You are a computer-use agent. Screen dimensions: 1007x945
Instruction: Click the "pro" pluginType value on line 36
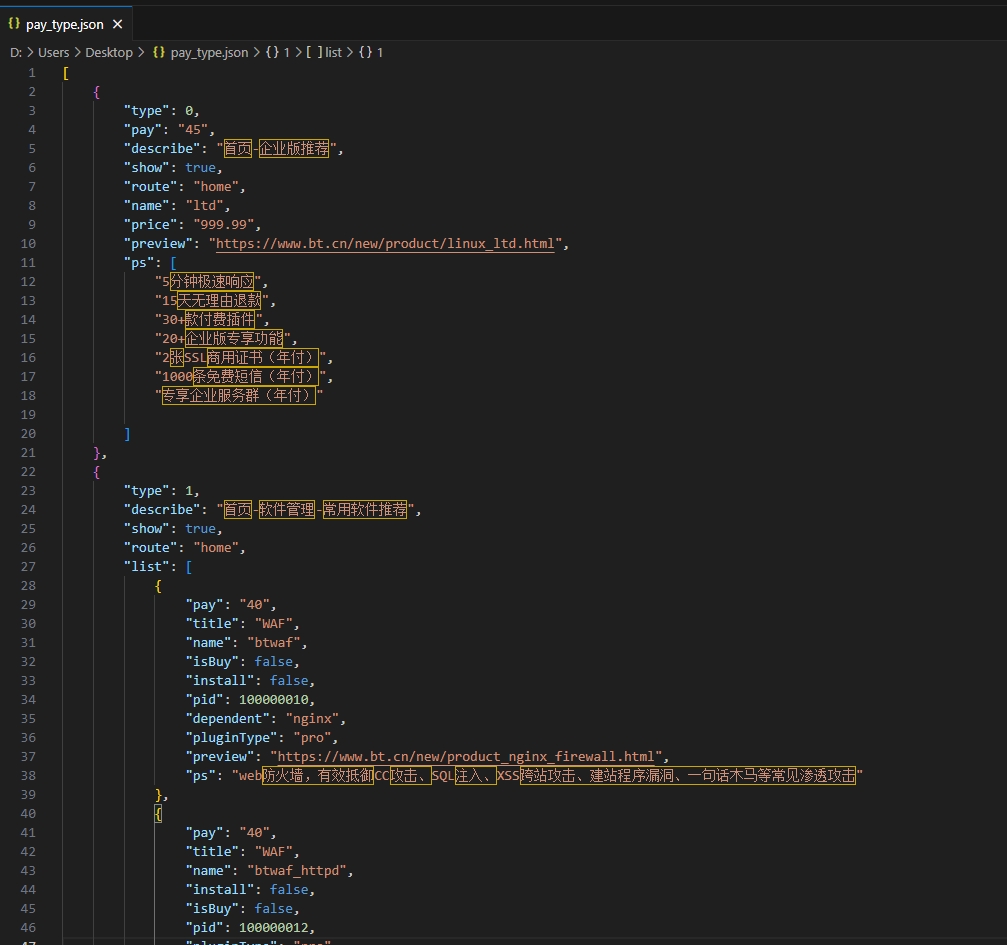tap(315, 737)
